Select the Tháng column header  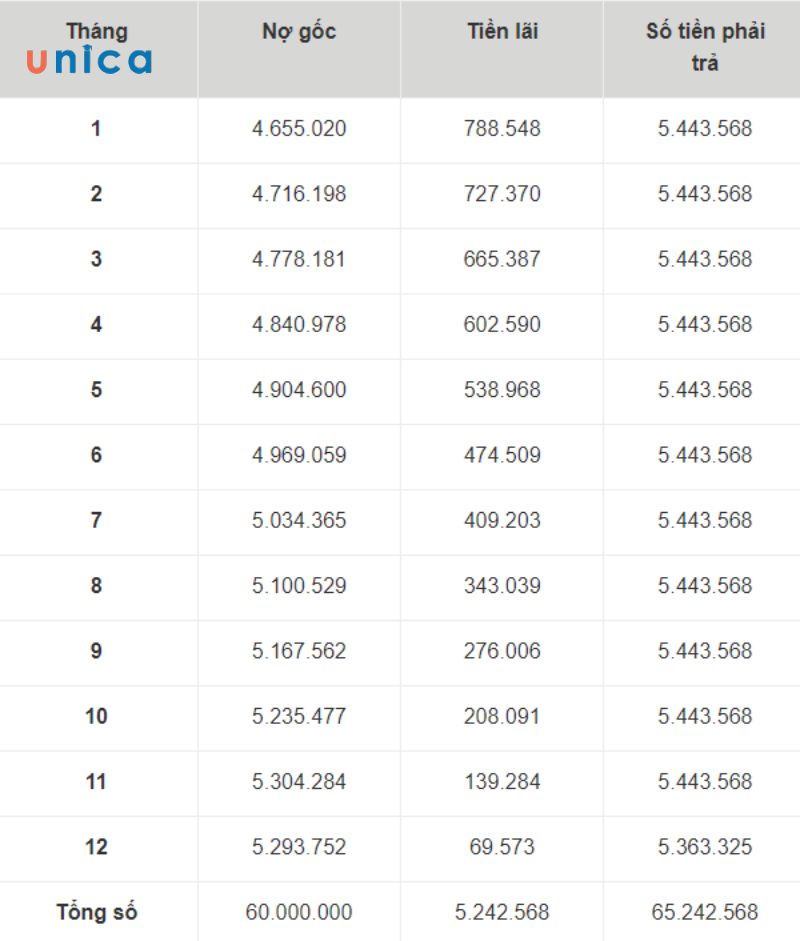coord(97,30)
